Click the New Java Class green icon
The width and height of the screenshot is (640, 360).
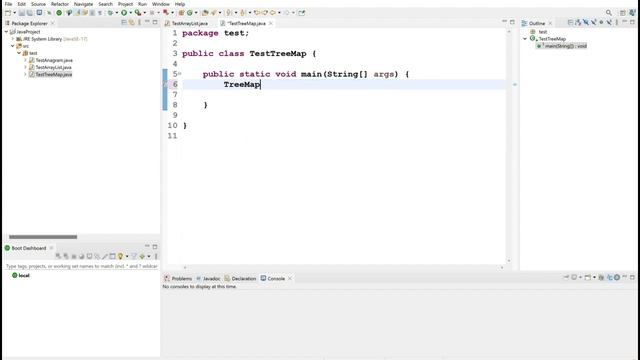(x=189, y=13)
